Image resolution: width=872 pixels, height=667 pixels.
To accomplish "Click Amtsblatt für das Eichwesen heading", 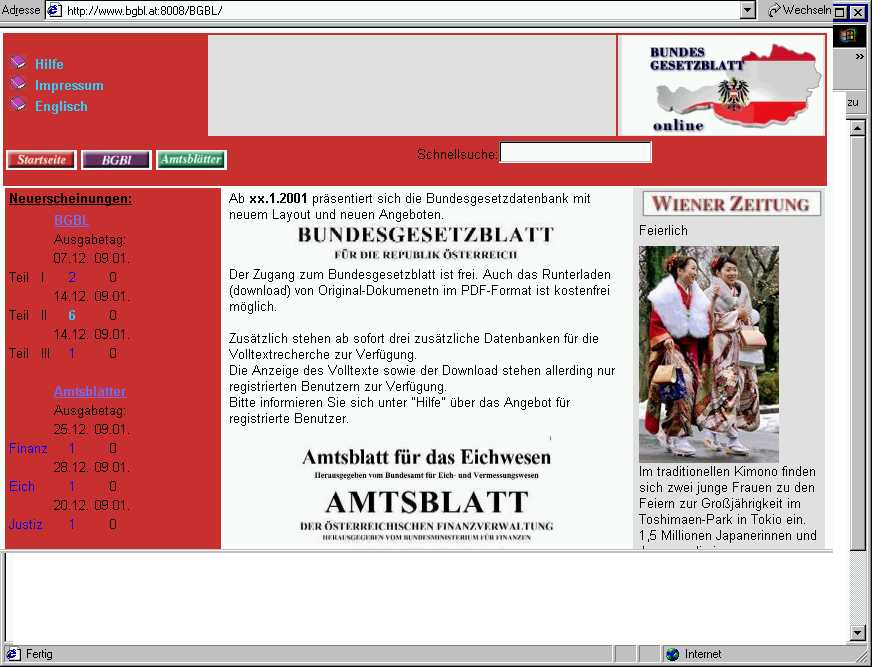I will 427,462.
